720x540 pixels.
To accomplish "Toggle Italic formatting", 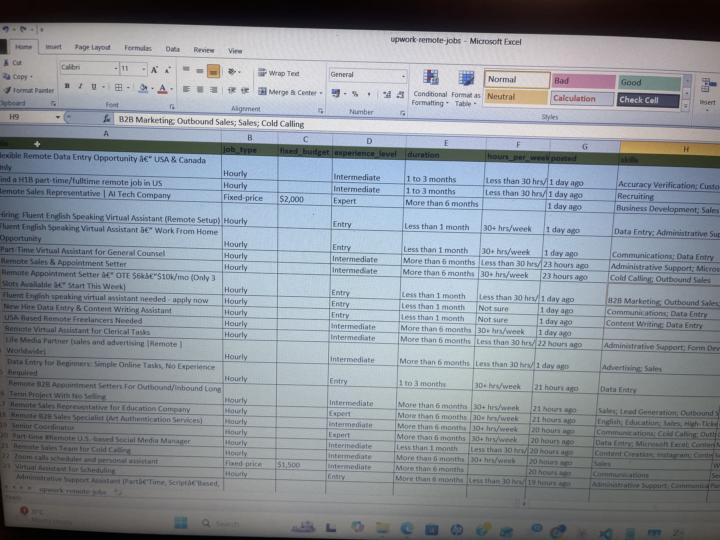I will 80,86.
